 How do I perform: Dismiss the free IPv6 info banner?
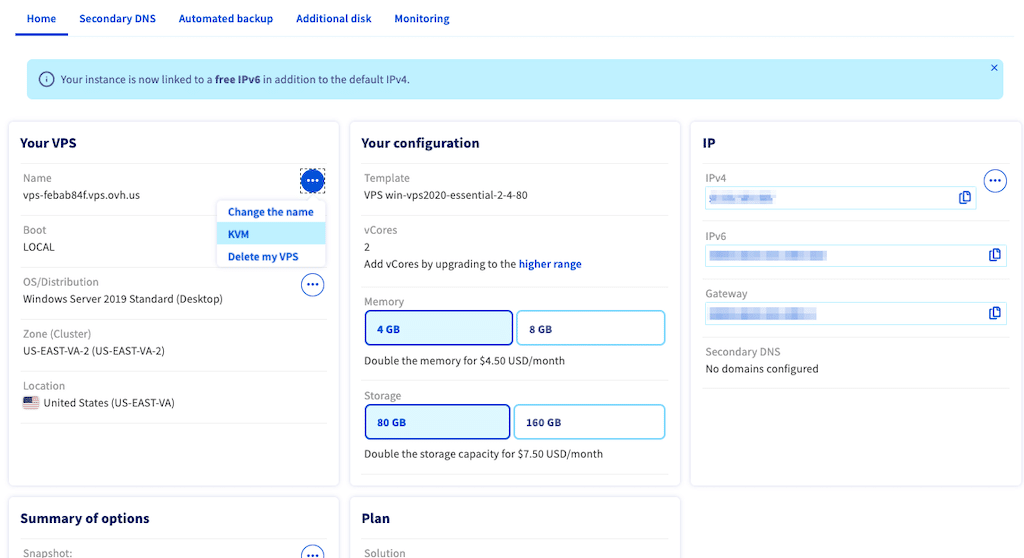994,68
